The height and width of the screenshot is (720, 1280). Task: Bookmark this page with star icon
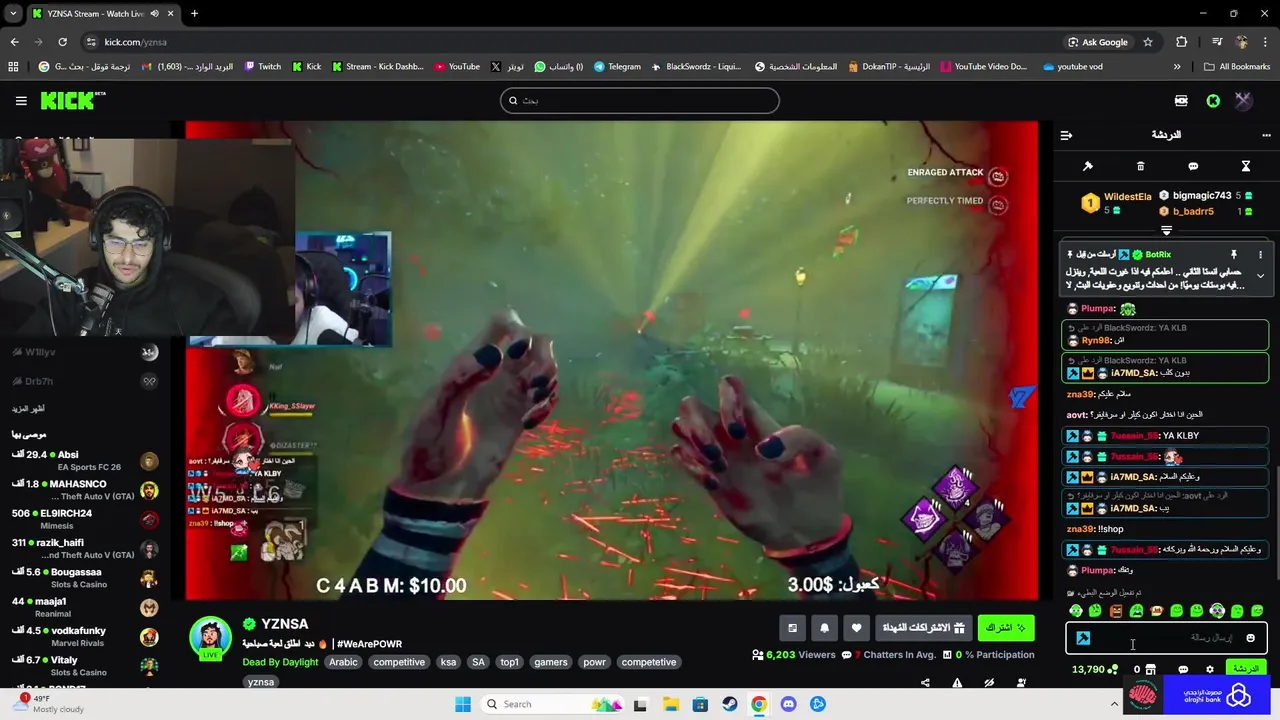click(1148, 42)
